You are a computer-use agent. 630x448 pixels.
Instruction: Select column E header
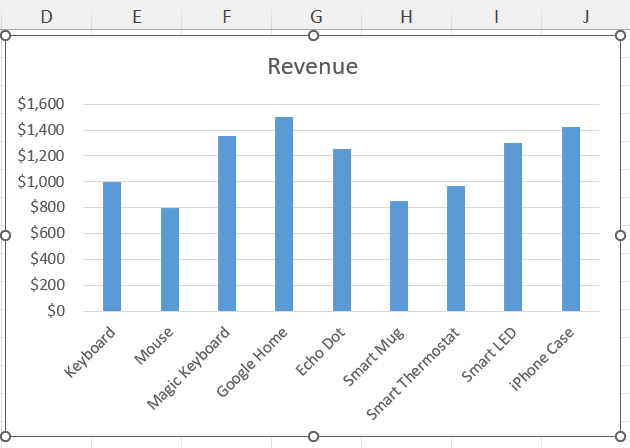(137, 16)
